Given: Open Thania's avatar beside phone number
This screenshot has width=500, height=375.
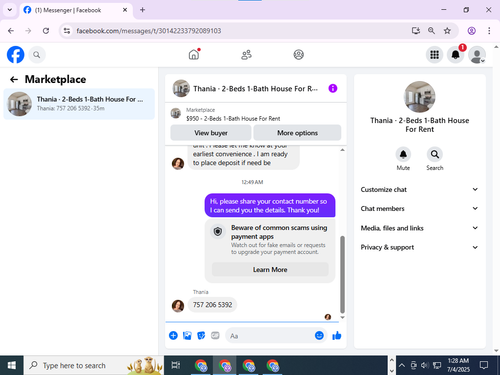Looking at the screenshot, I should 178,305.
